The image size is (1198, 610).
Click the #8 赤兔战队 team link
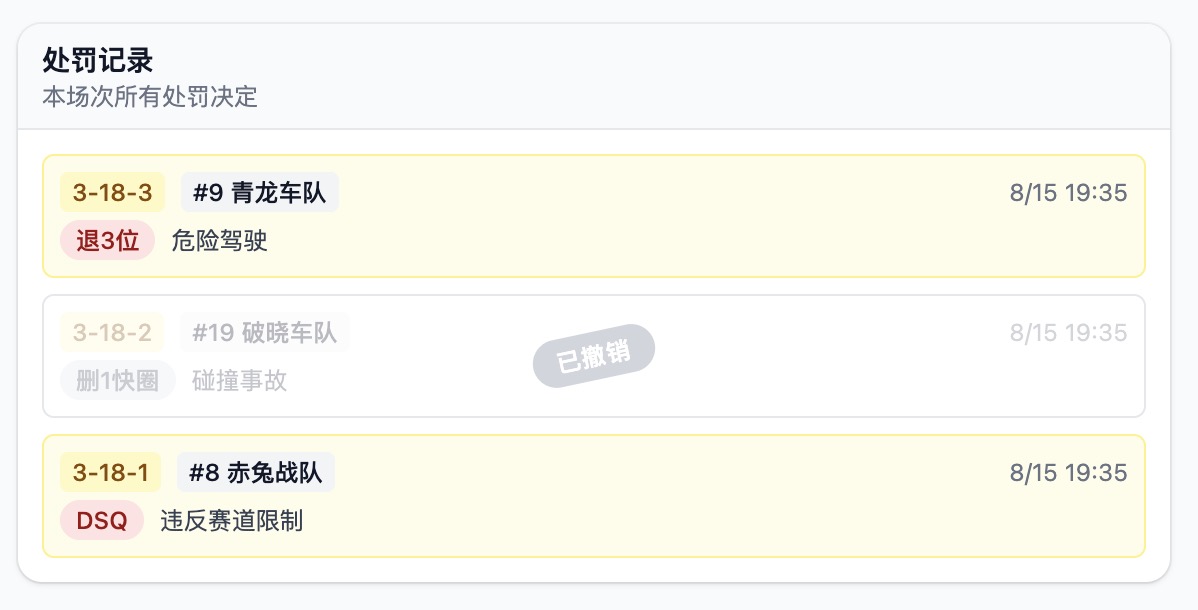tap(255, 472)
